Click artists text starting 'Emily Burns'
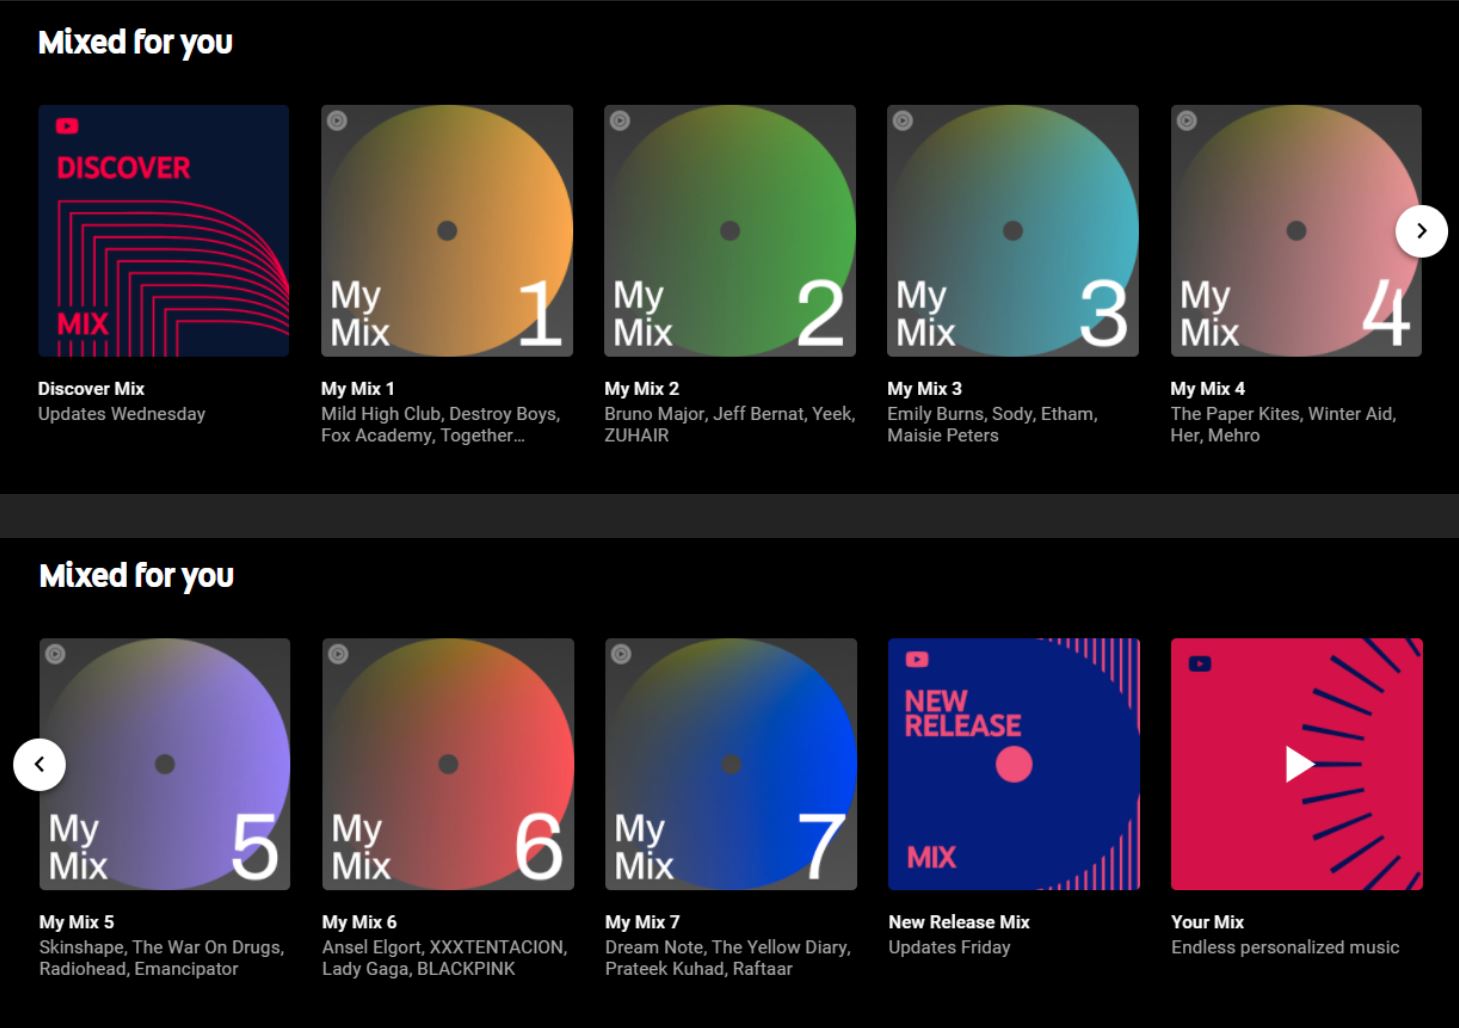Viewport: 1459px width, 1028px height. [992, 424]
